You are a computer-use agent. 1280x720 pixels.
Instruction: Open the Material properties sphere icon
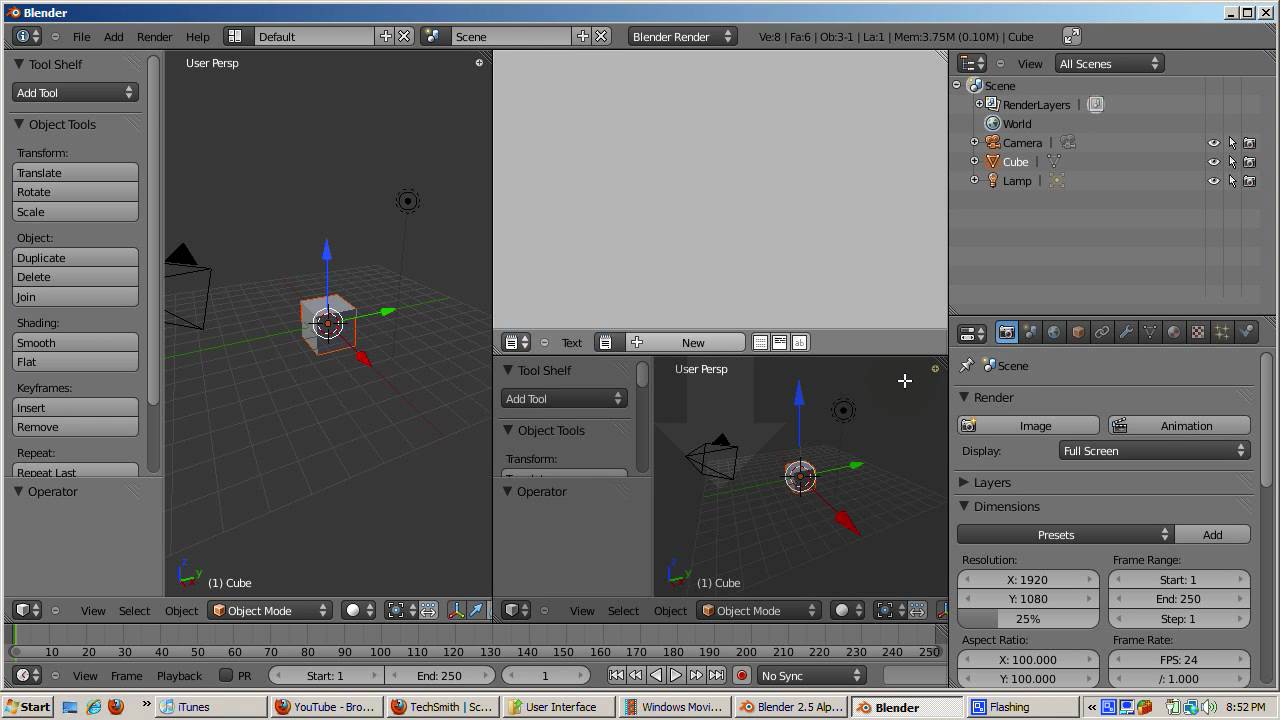pos(1174,333)
